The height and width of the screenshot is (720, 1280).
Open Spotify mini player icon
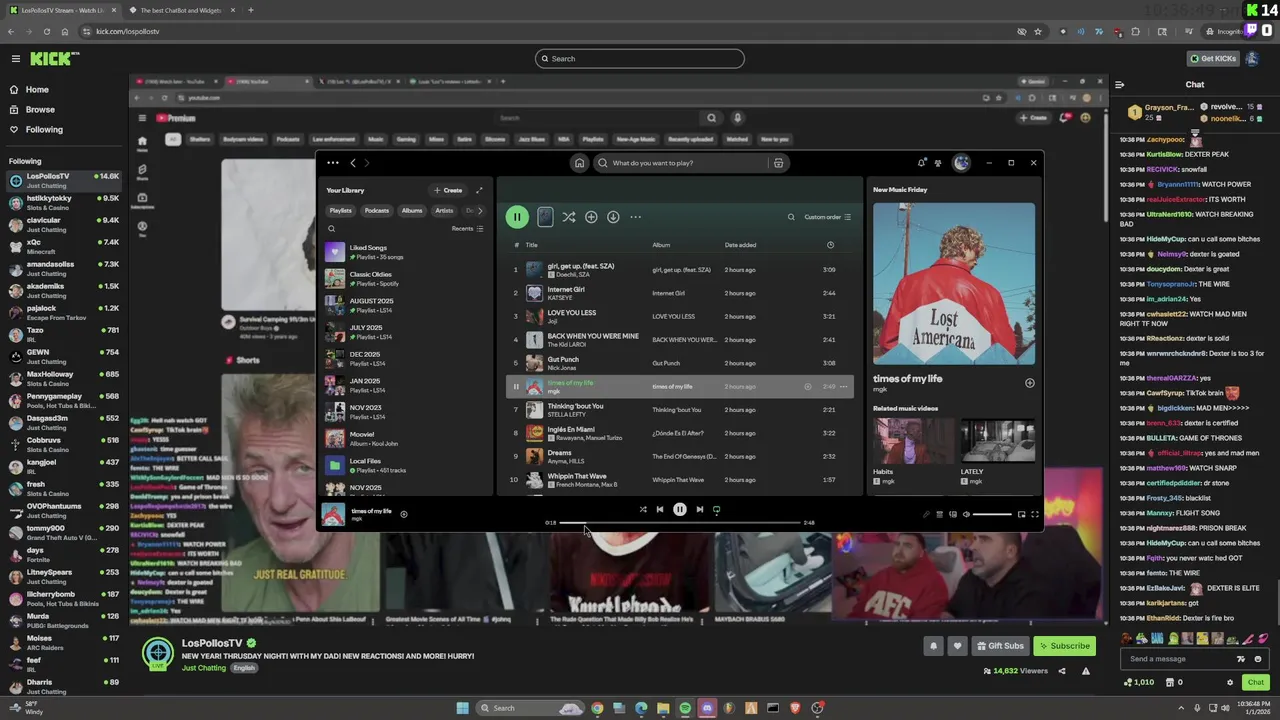(1021, 514)
